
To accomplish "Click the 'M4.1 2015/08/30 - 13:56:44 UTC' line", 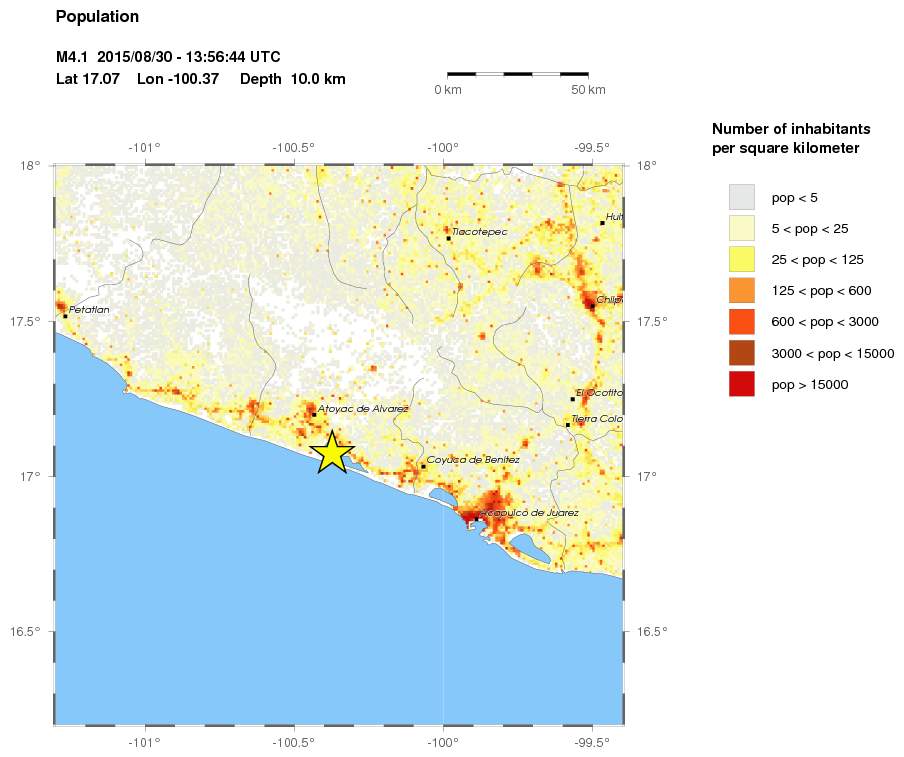I will (x=168, y=57).
